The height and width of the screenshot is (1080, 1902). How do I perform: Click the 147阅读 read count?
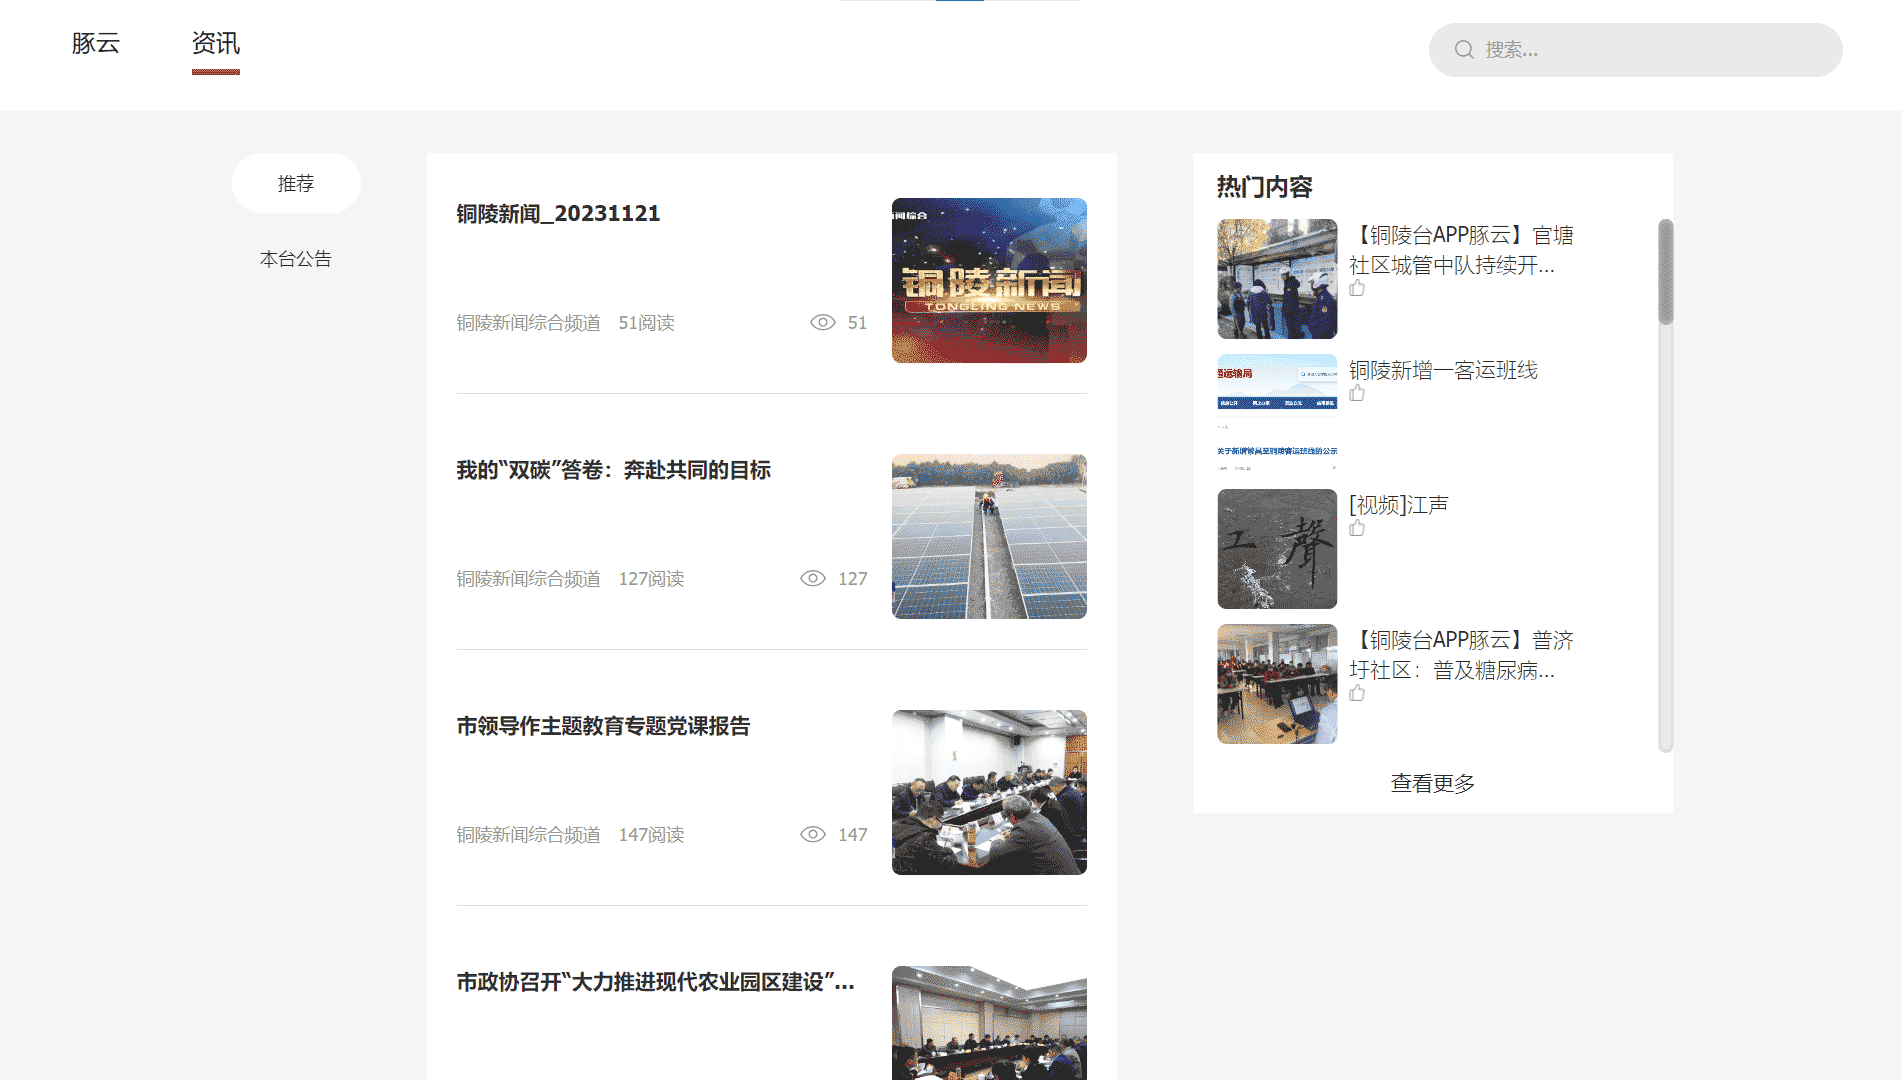tap(651, 835)
